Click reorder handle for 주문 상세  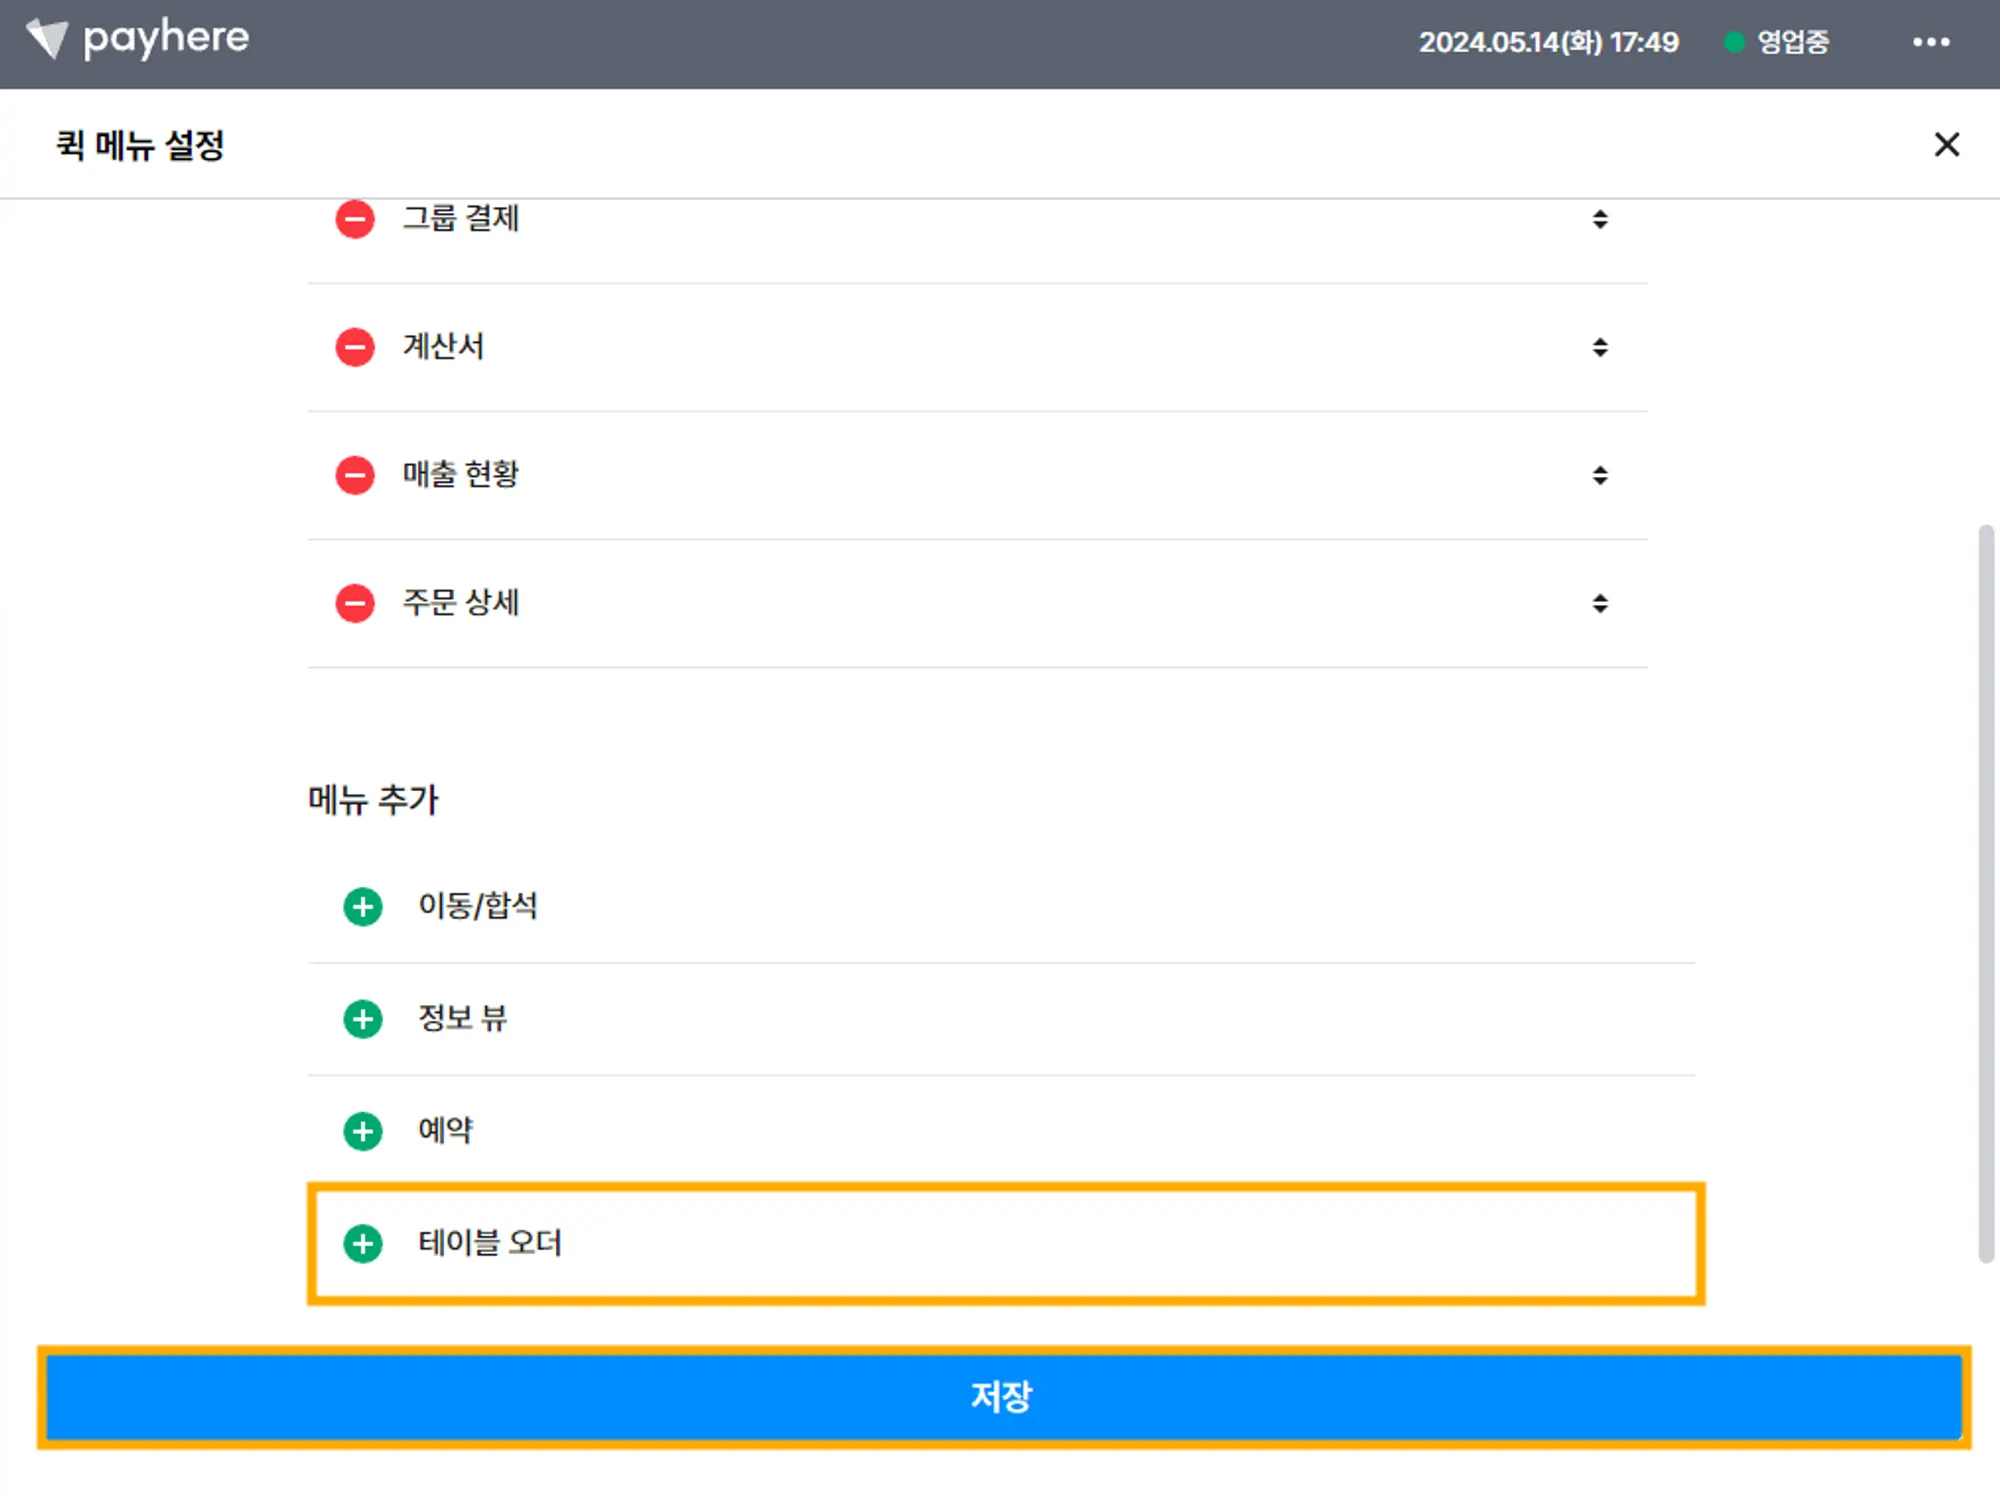click(x=1600, y=603)
